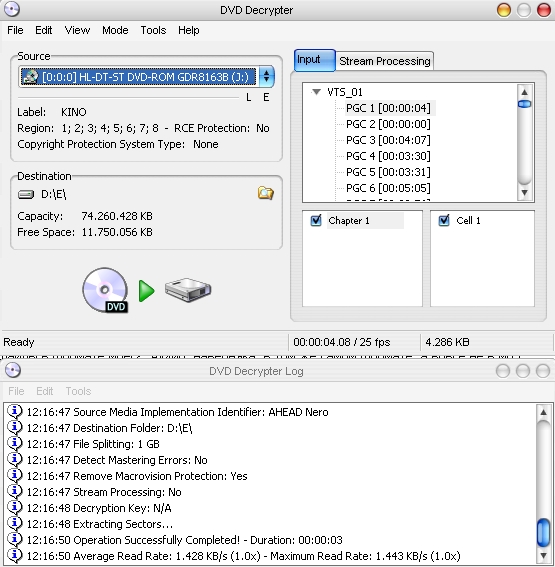Open the Tools menu in the Log window

[78, 391]
